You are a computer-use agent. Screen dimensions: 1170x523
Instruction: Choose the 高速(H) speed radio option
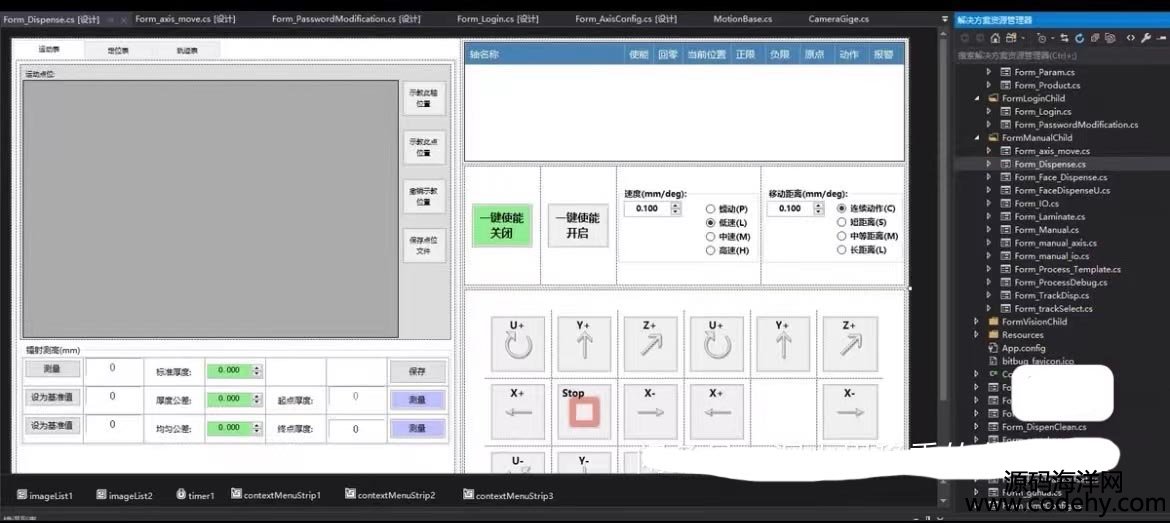[710, 250]
